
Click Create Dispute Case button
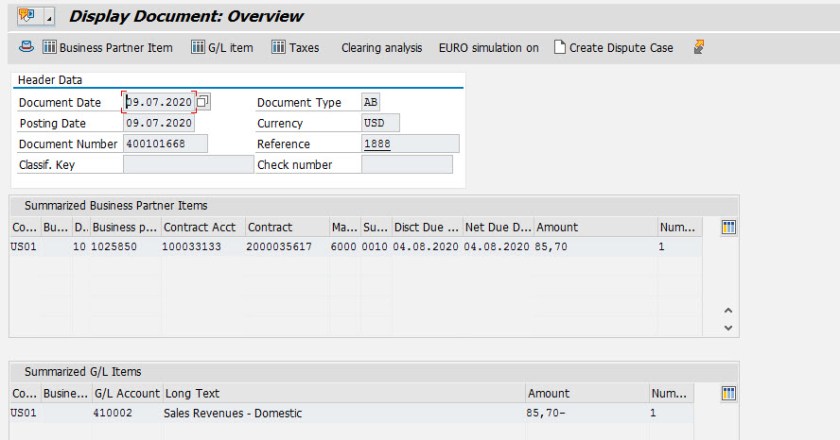point(613,48)
